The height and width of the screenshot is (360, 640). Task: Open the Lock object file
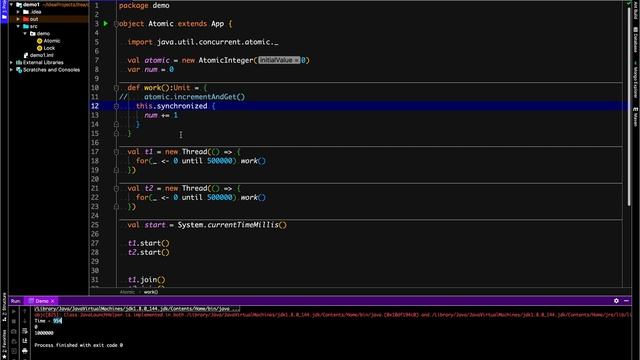[x=46, y=48]
